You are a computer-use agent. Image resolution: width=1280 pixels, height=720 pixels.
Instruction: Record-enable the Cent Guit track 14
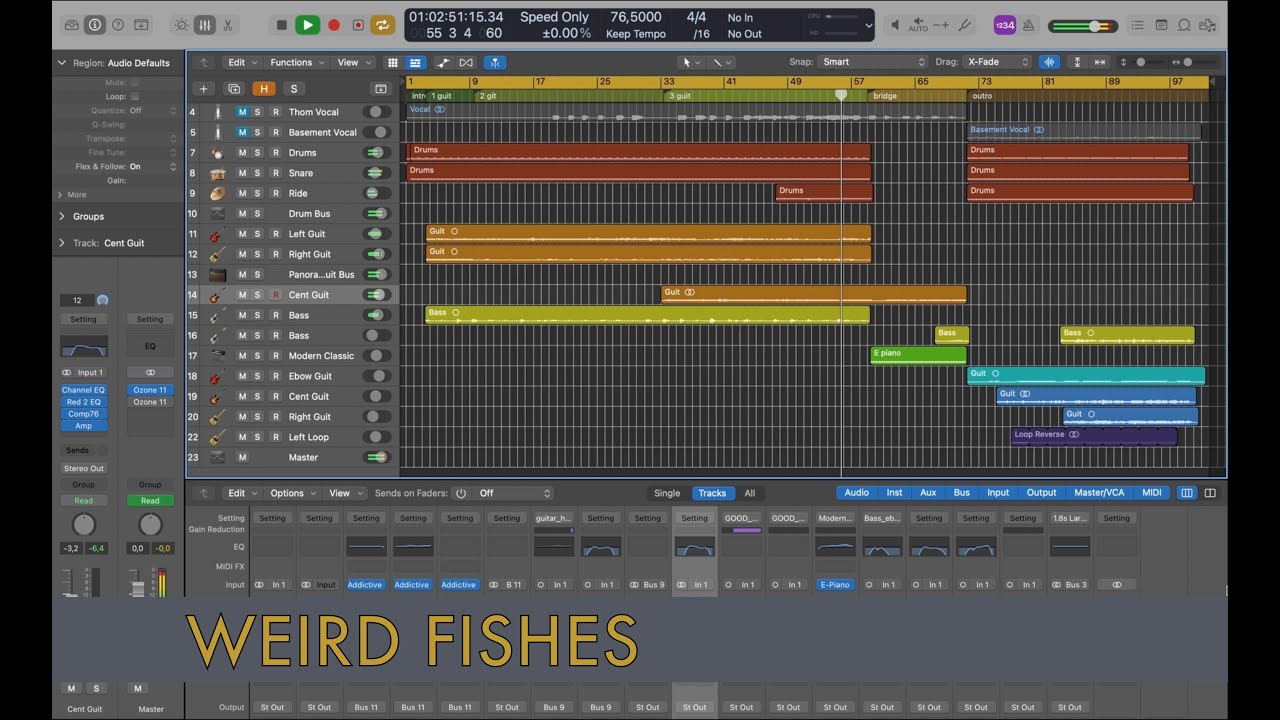[x=275, y=295]
